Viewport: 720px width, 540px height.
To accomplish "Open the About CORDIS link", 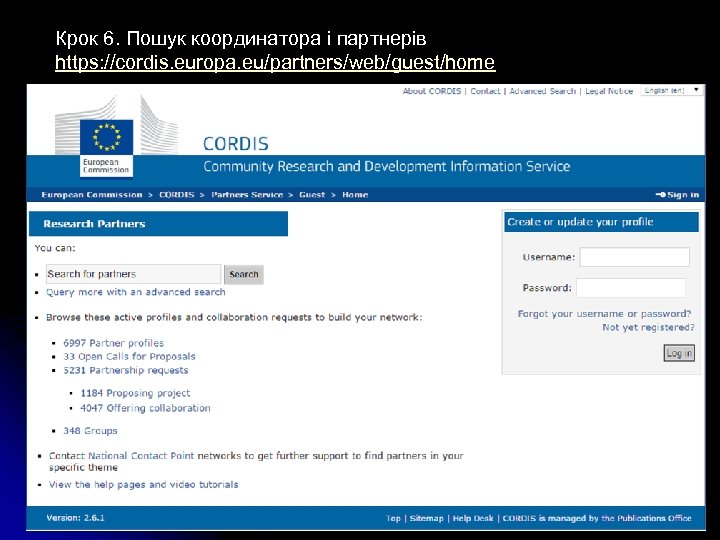I will pos(432,91).
